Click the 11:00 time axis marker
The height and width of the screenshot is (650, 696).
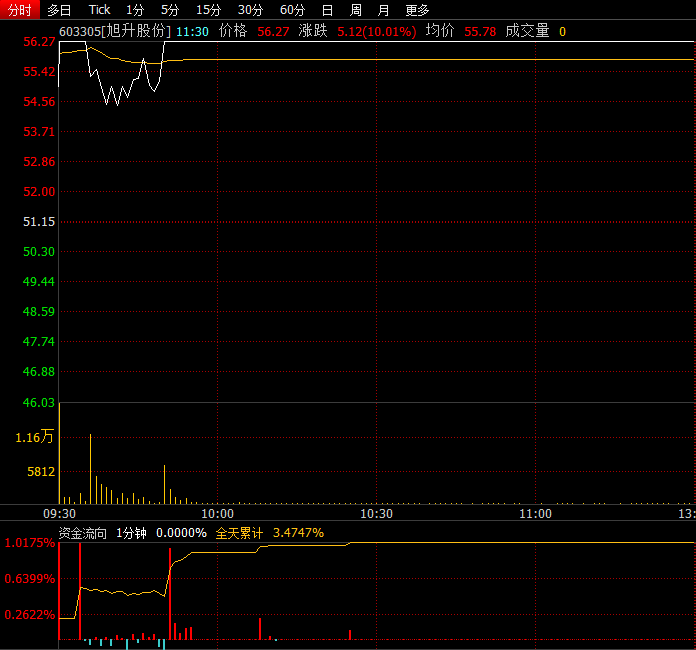click(535, 514)
